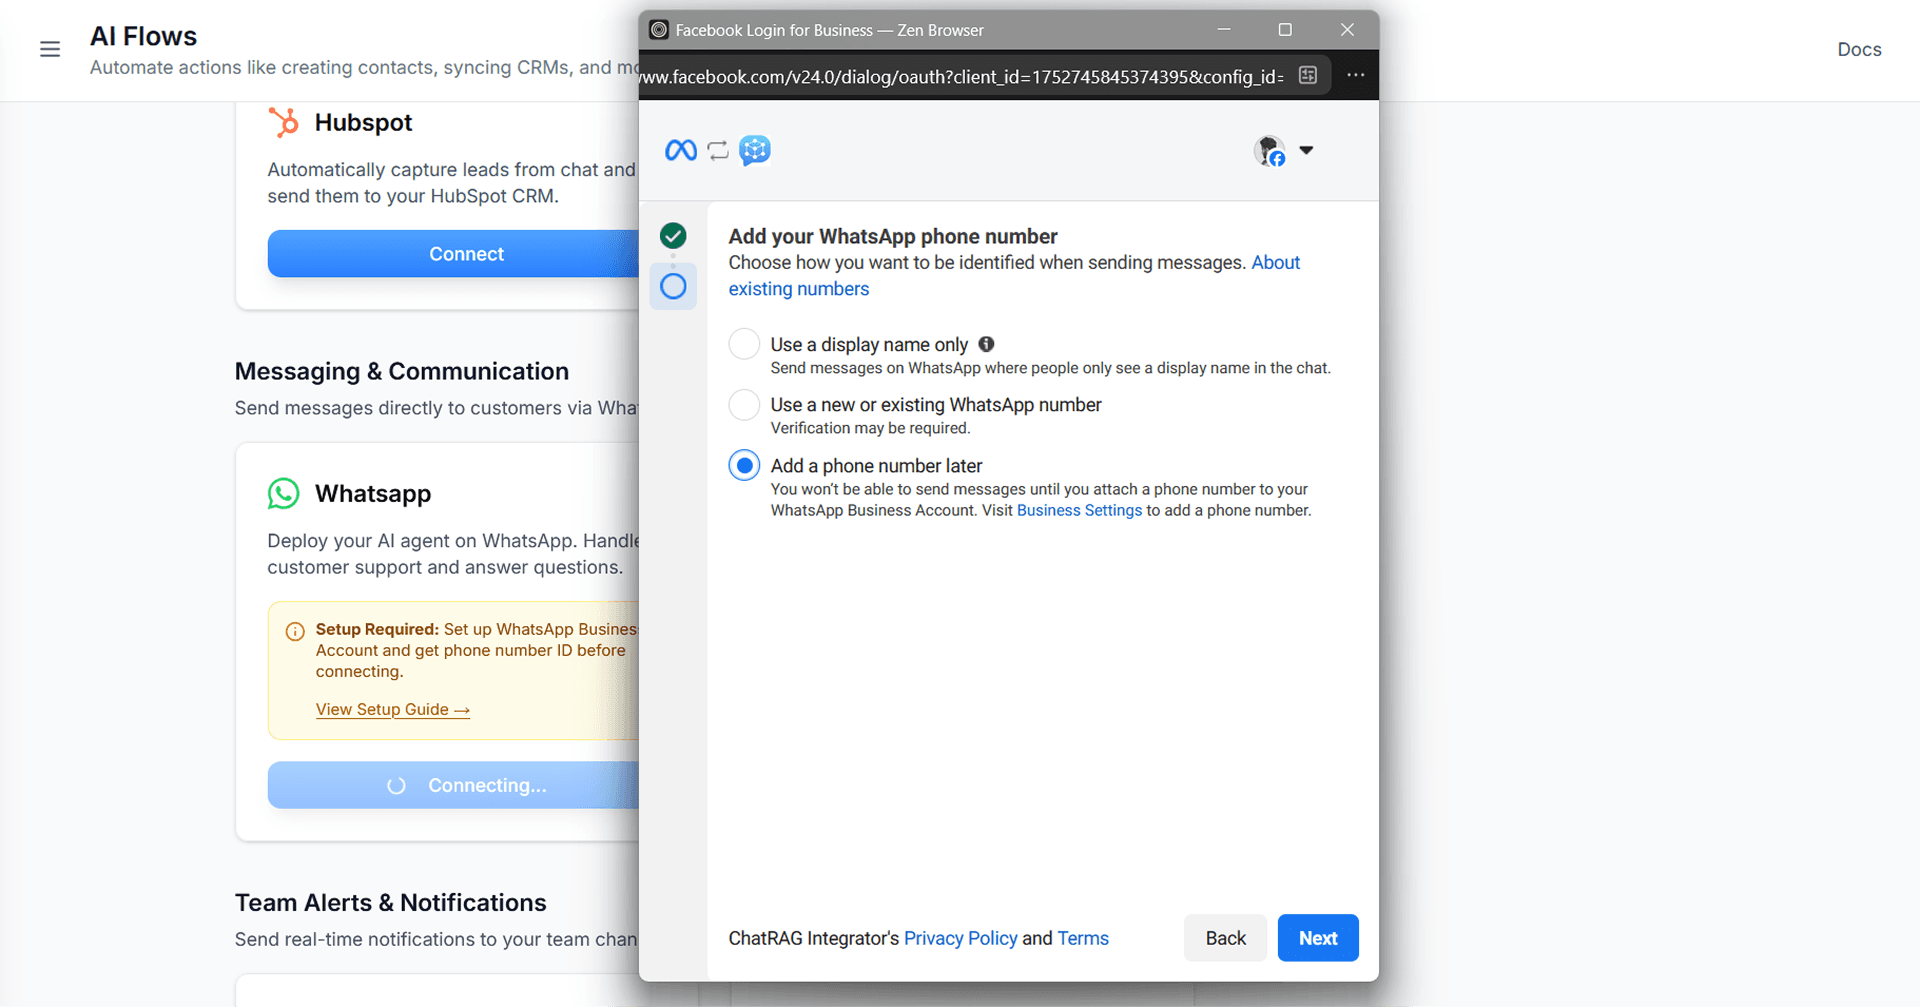Select 'Add a phone number later' radio
The height and width of the screenshot is (1007, 1920).
coord(744,466)
